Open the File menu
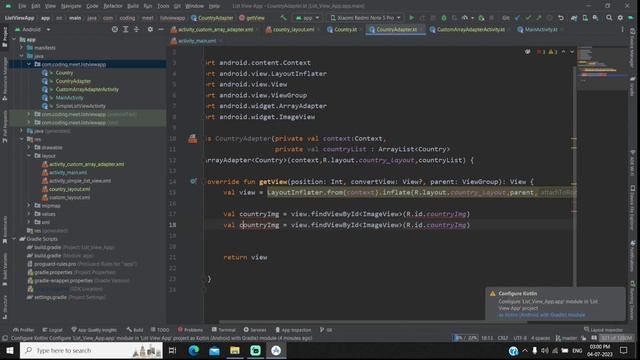The width and height of the screenshot is (640, 360). click(22, 6)
